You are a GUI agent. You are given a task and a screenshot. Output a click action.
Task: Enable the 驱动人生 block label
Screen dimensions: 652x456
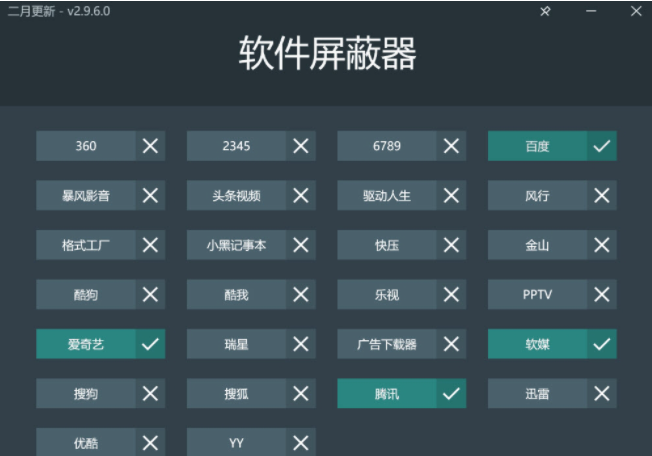point(387,195)
